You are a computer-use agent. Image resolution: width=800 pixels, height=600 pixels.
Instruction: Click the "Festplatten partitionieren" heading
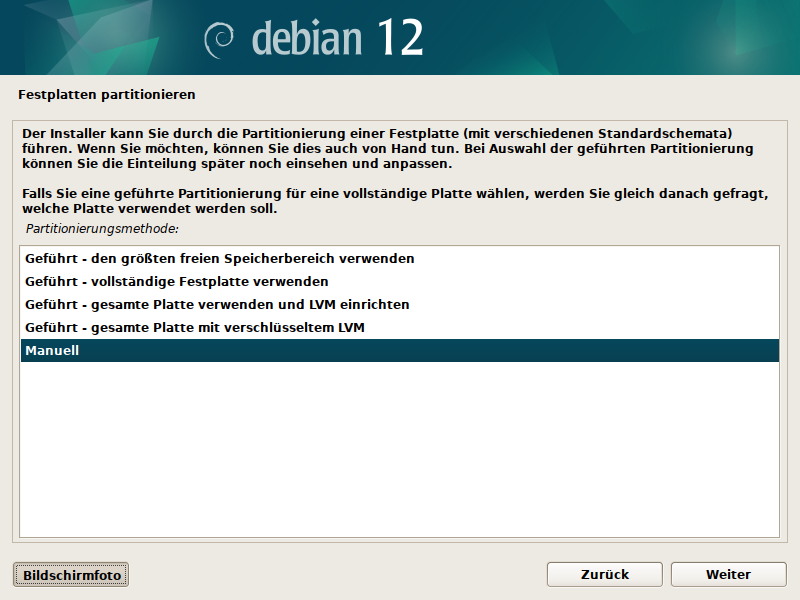[106, 95]
